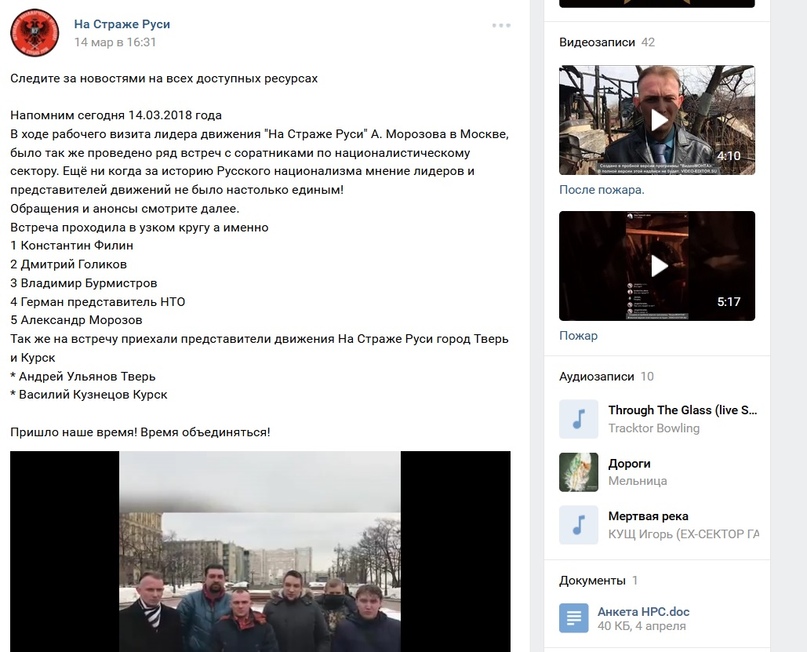Open the Анкета НРС.doc file link
Viewport: 807px width, 652px height.
643,612
